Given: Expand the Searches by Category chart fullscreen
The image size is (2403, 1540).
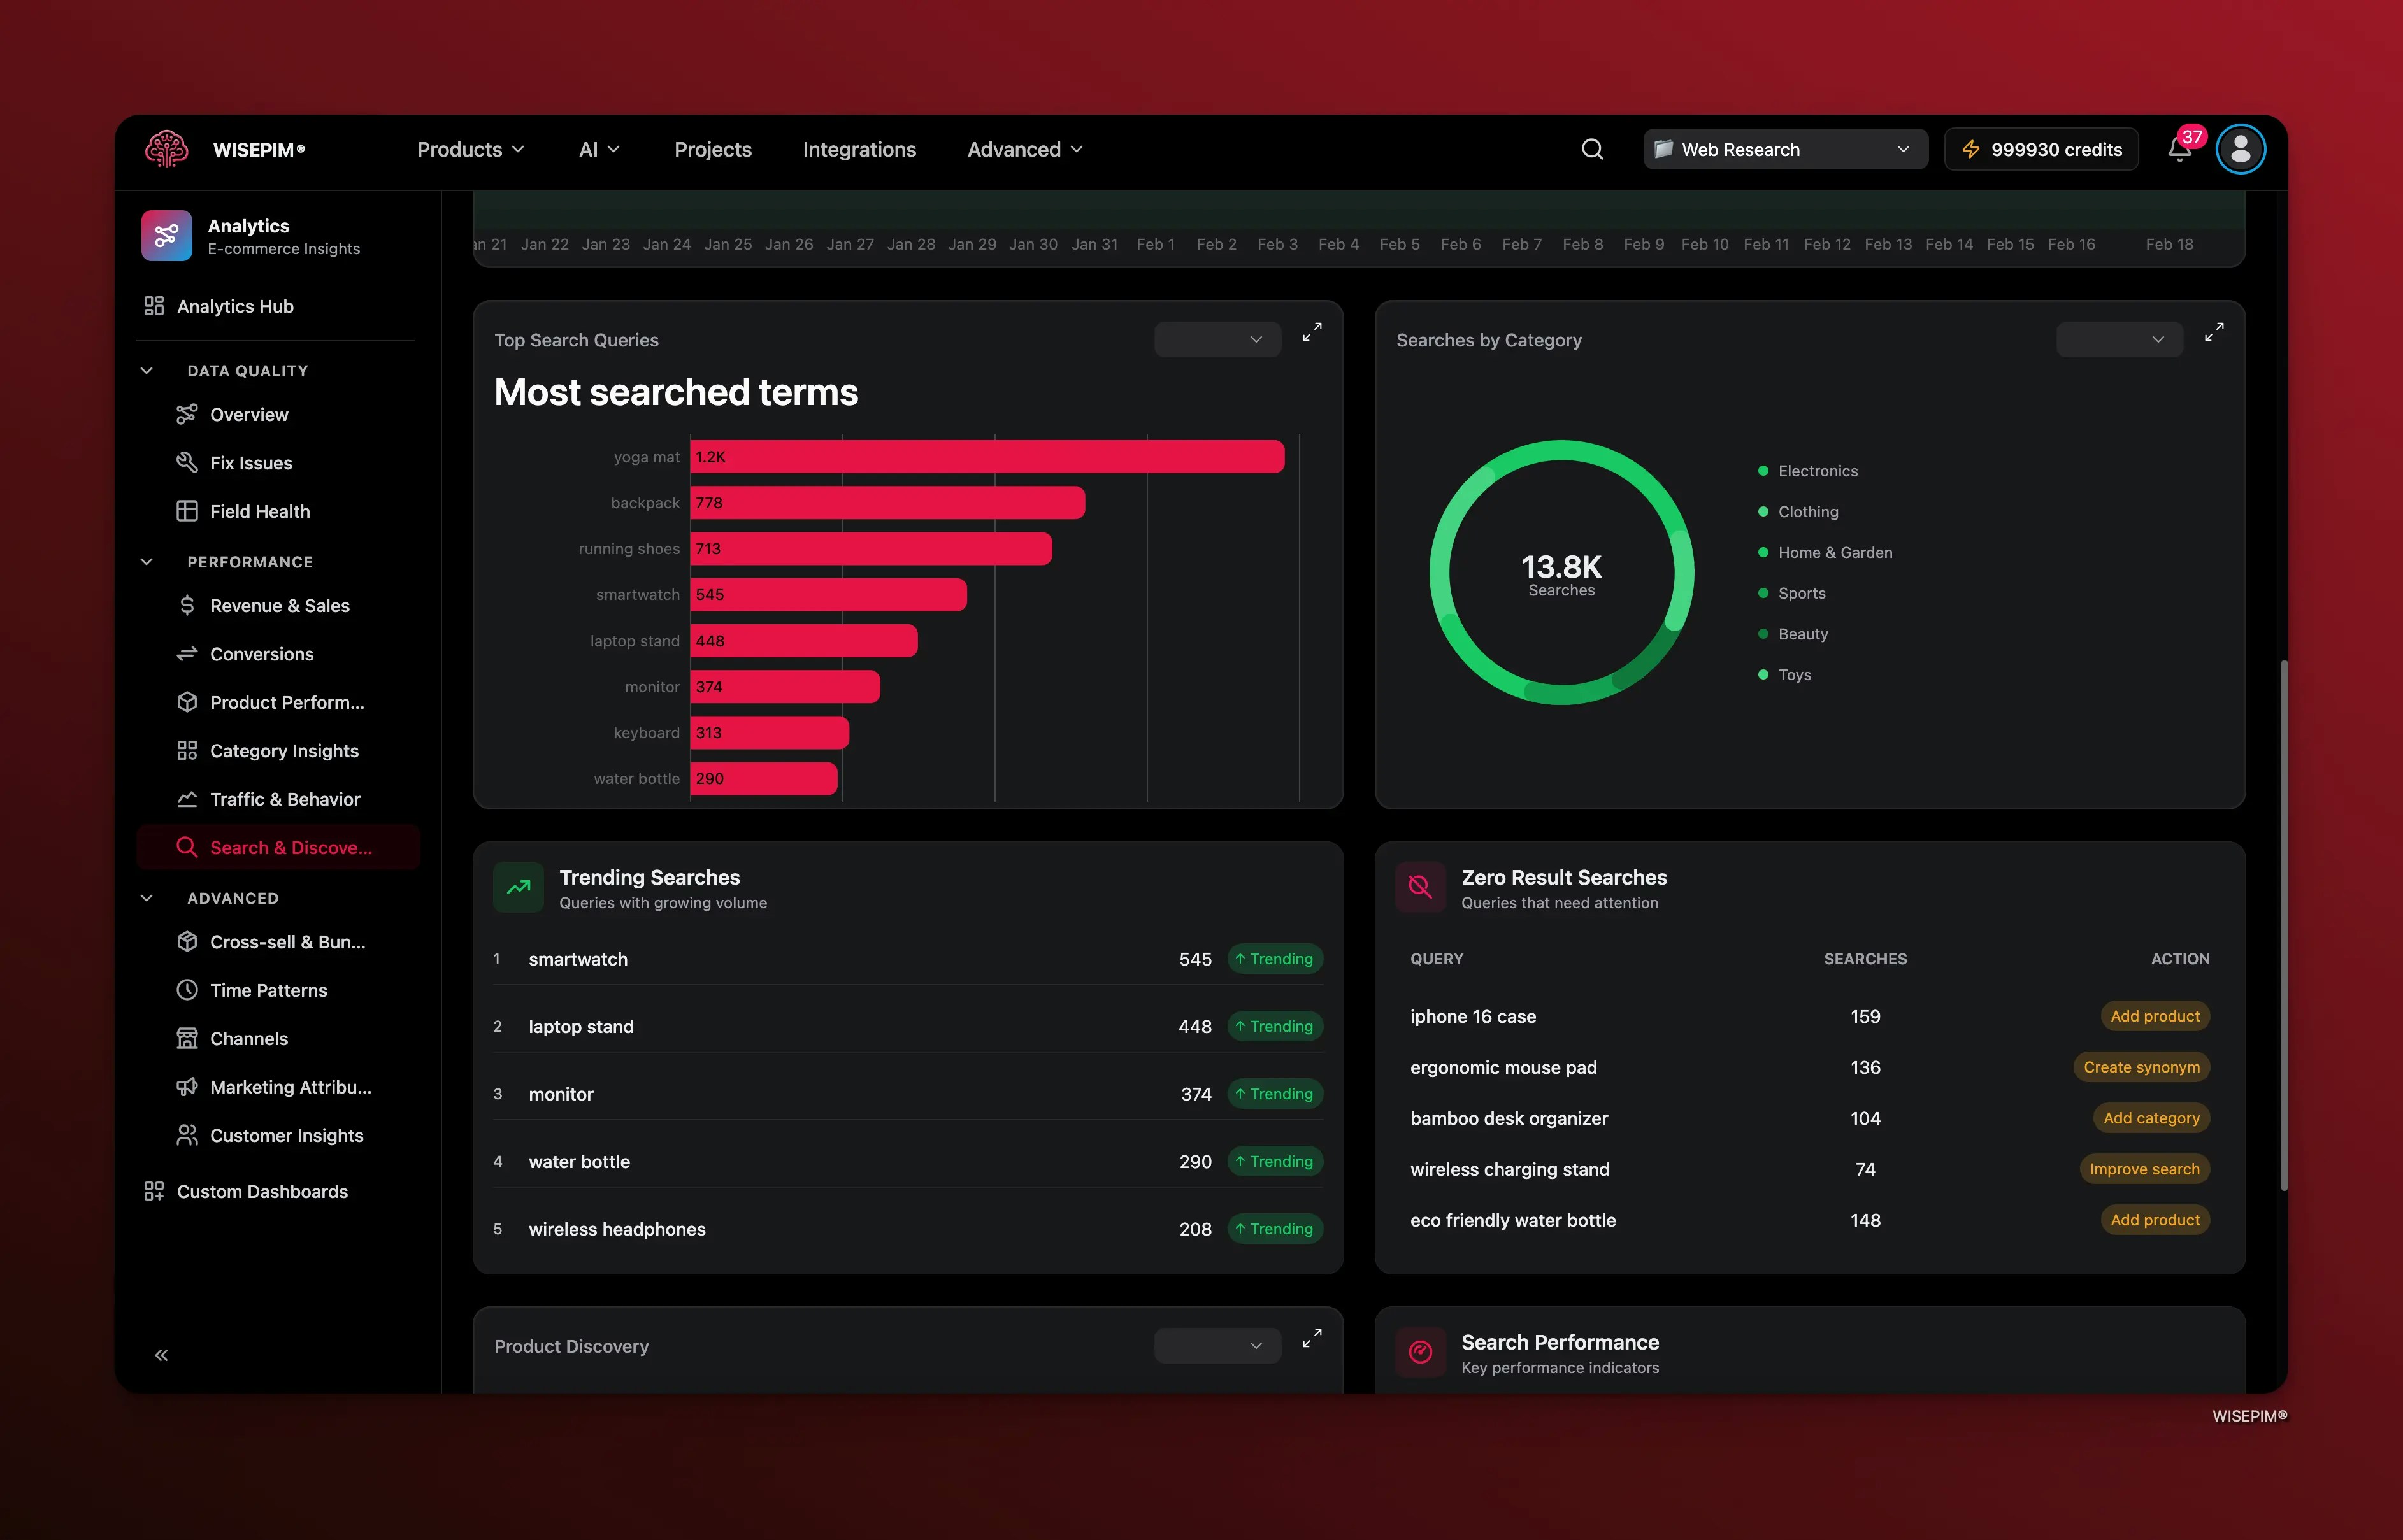Looking at the screenshot, I should click(2214, 333).
